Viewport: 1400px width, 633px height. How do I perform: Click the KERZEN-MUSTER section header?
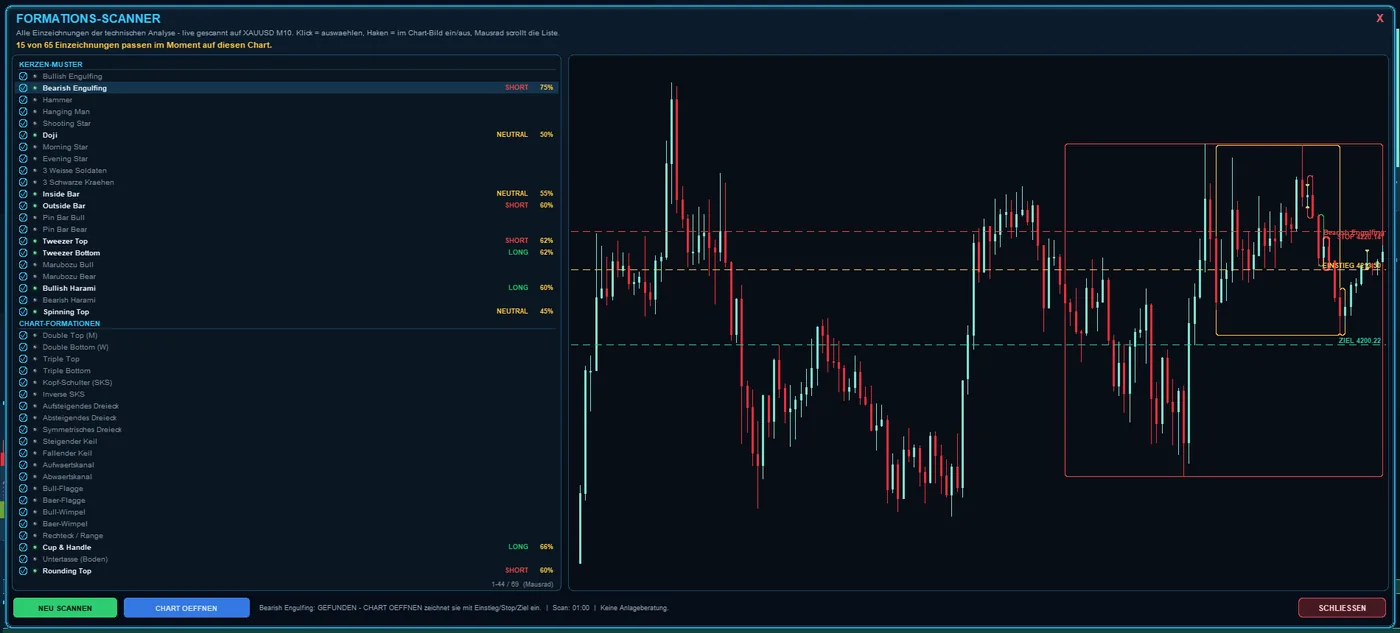tap(51, 64)
